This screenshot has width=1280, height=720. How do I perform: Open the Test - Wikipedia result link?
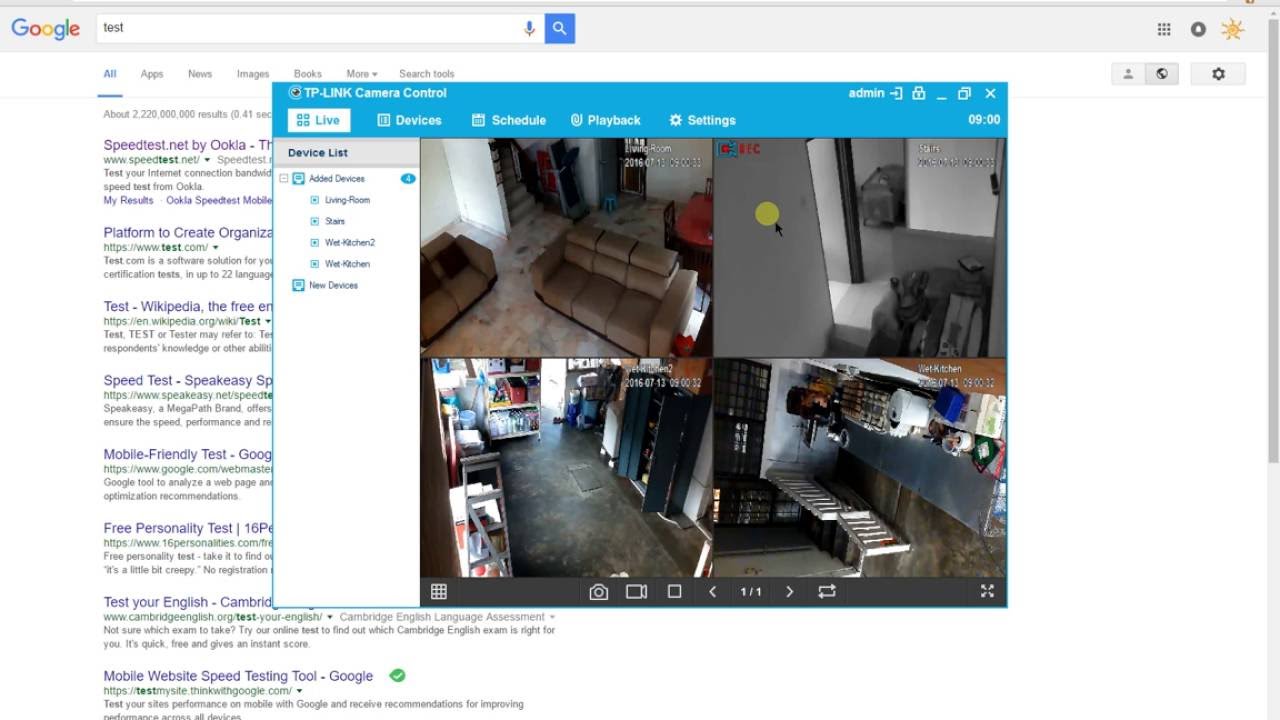coord(188,307)
